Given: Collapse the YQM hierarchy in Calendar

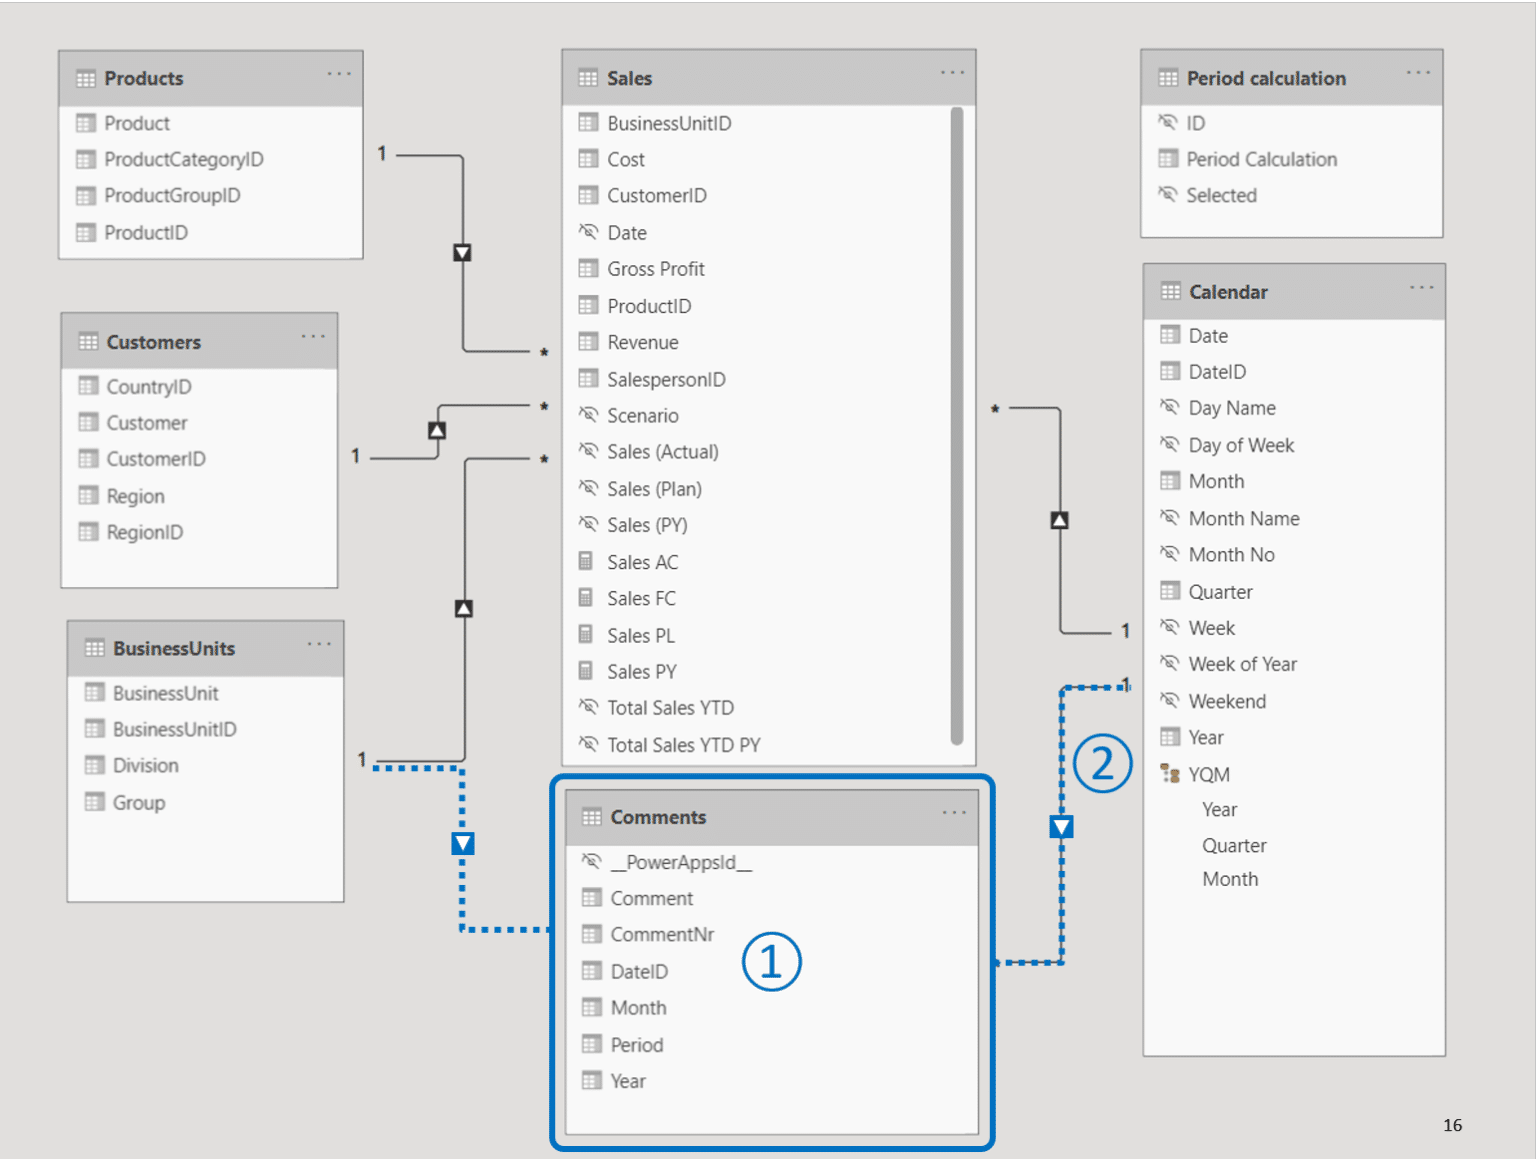Looking at the screenshot, I should point(1211,773).
